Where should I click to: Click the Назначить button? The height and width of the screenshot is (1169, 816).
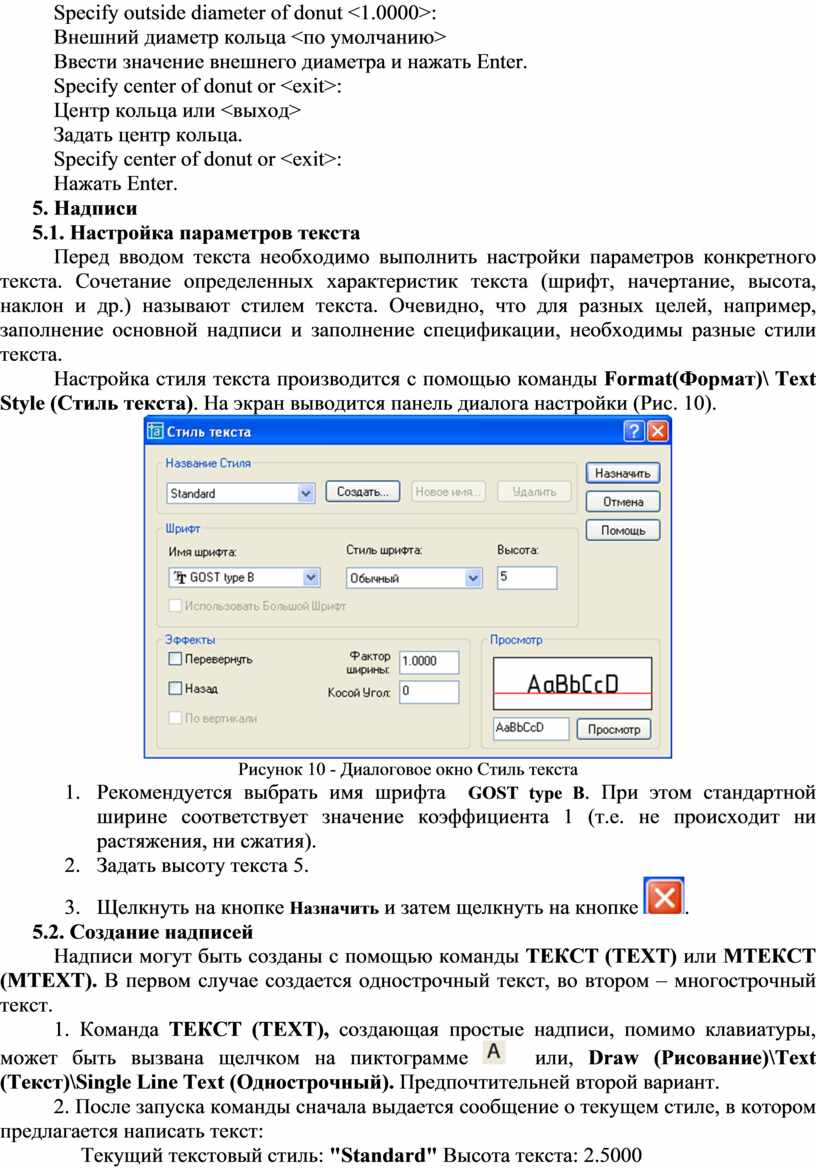622,473
